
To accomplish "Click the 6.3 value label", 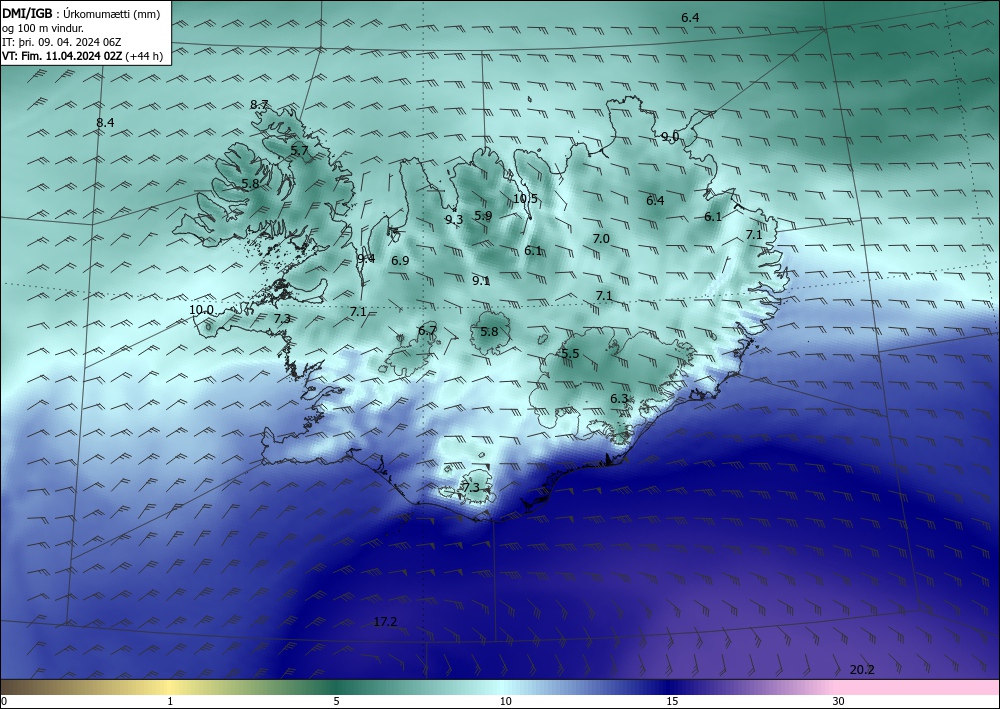I will 619,398.
